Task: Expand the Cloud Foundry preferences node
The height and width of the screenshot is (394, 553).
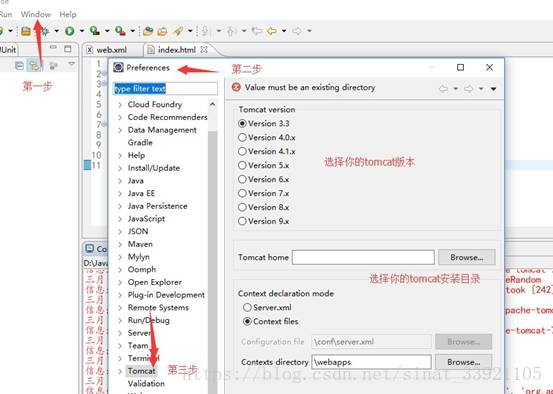Action: tap(120, 105)
